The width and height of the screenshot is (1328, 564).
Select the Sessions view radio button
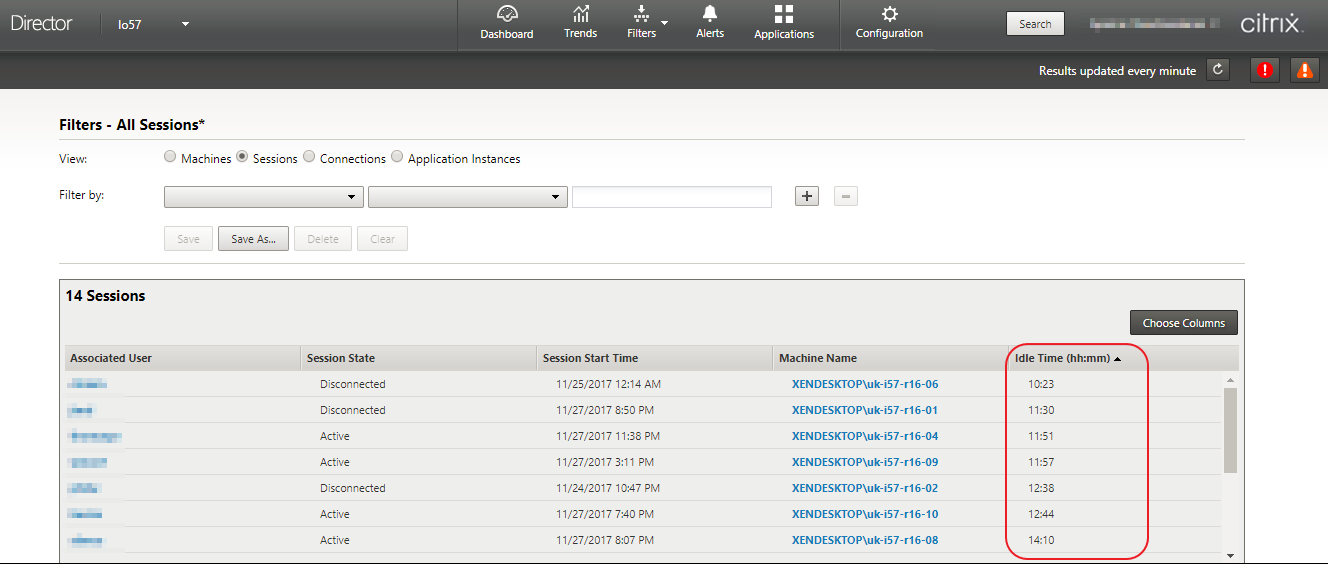click(x=242, y=157)
